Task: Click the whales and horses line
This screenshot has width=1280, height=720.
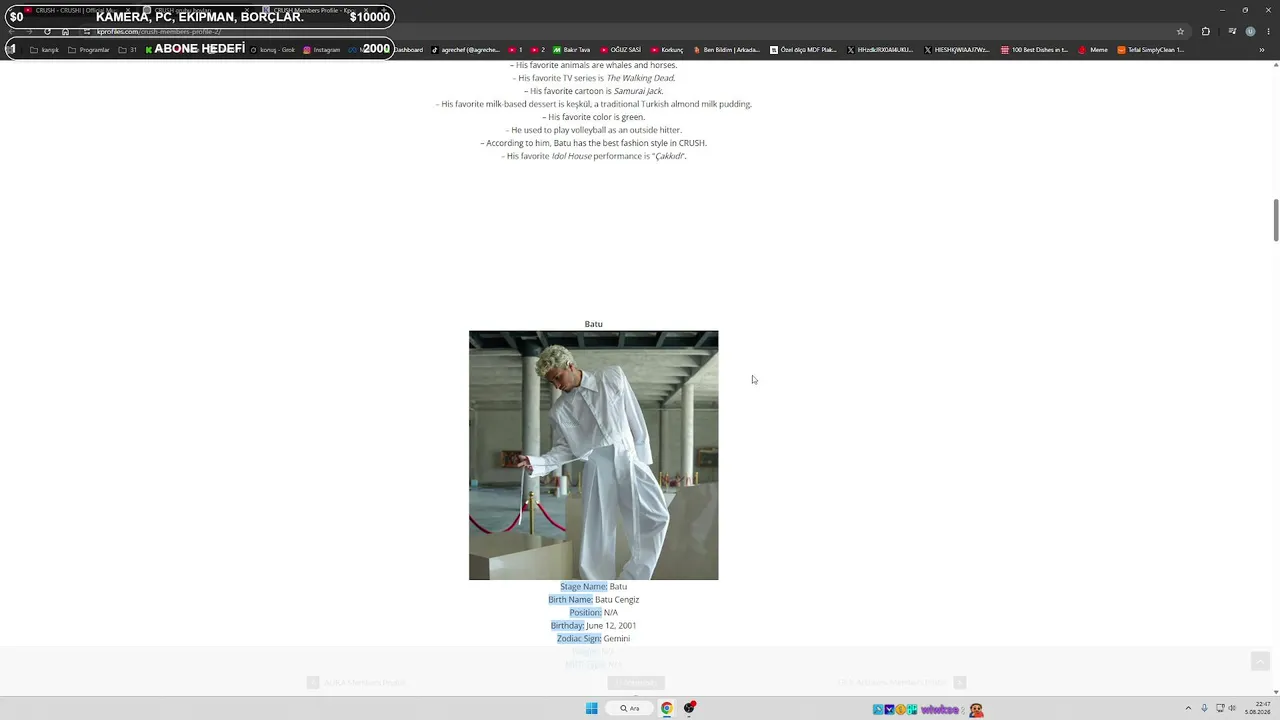Action: pos(593,65)
